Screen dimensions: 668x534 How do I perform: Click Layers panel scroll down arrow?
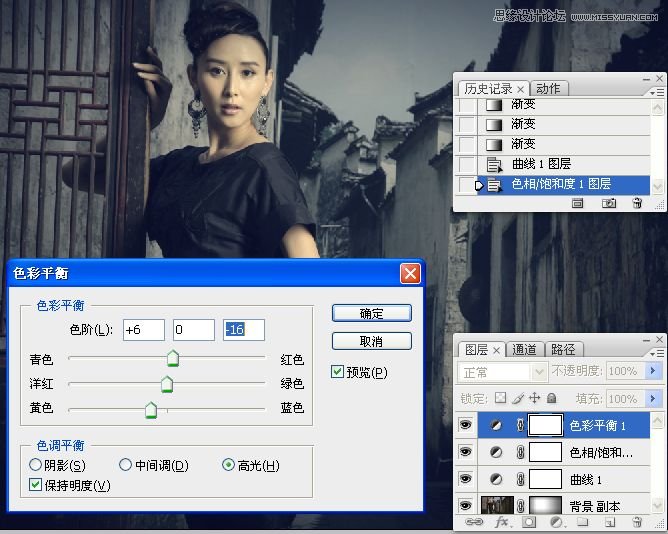click(657, 505)
